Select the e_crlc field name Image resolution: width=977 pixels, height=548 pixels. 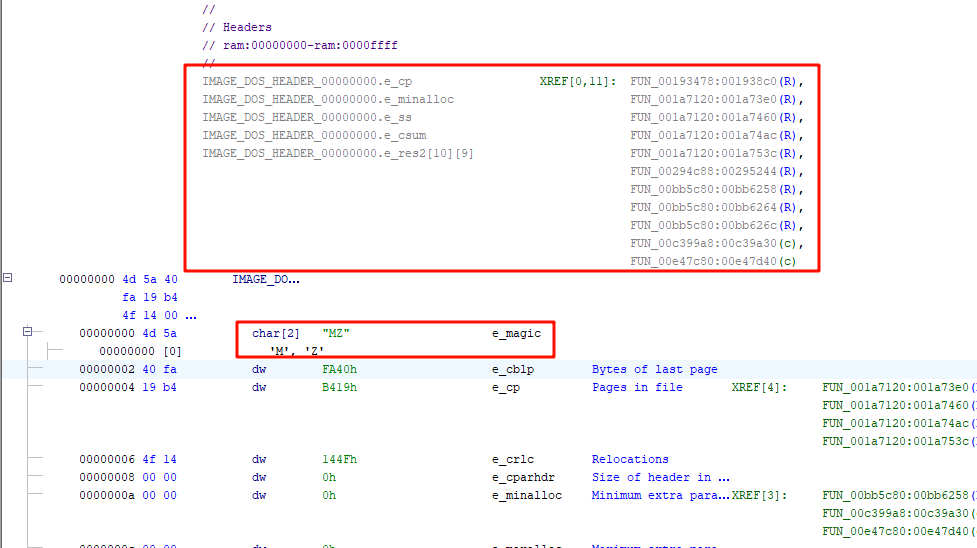coord(512,459)
